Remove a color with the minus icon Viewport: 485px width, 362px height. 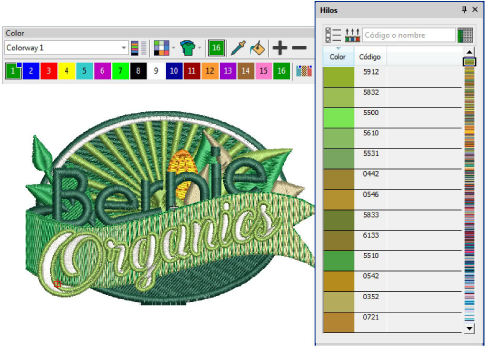click(299, 48)
